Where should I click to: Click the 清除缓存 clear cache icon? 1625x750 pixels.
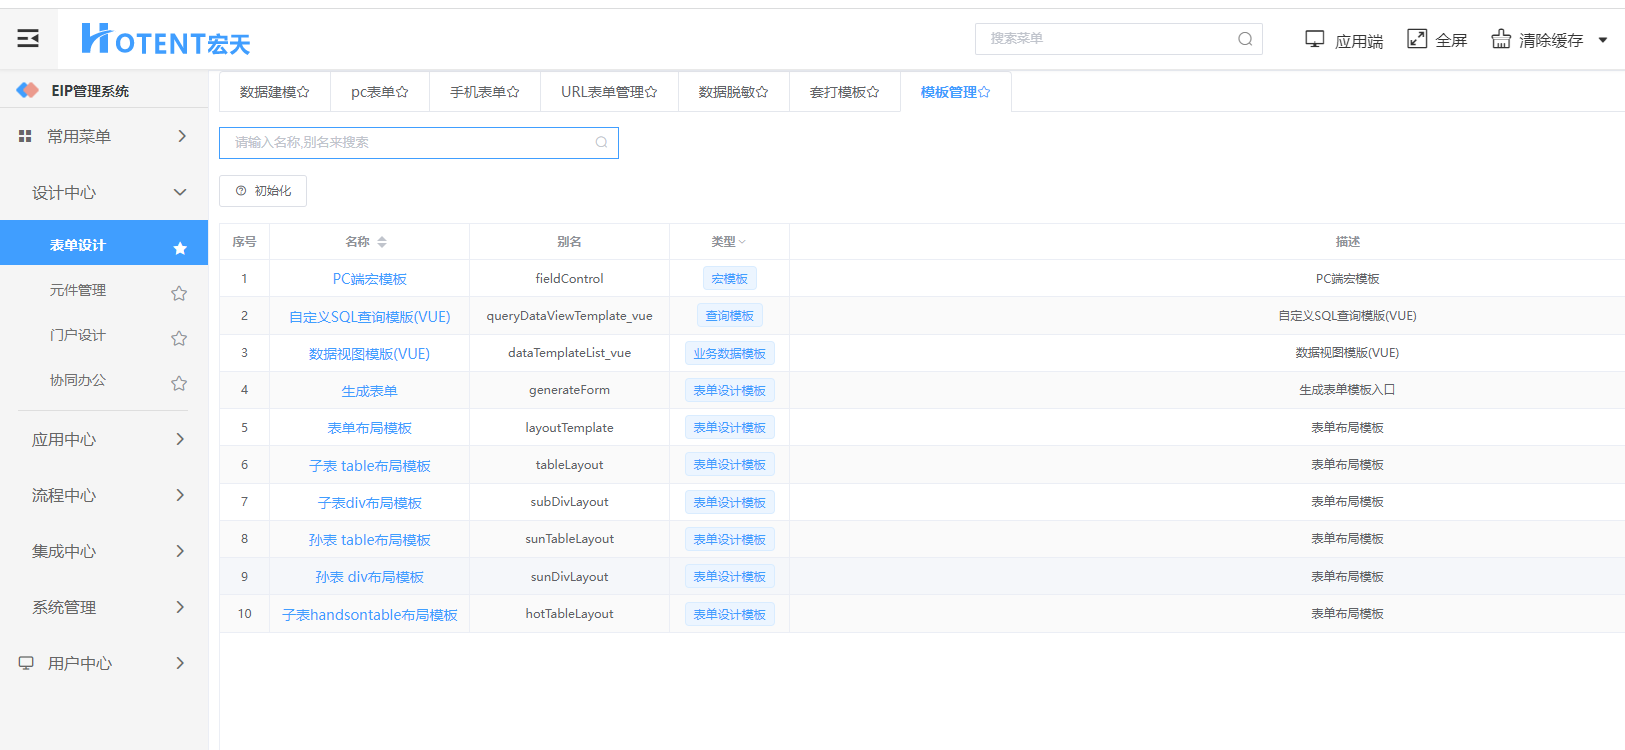[x=1501, y=39]
